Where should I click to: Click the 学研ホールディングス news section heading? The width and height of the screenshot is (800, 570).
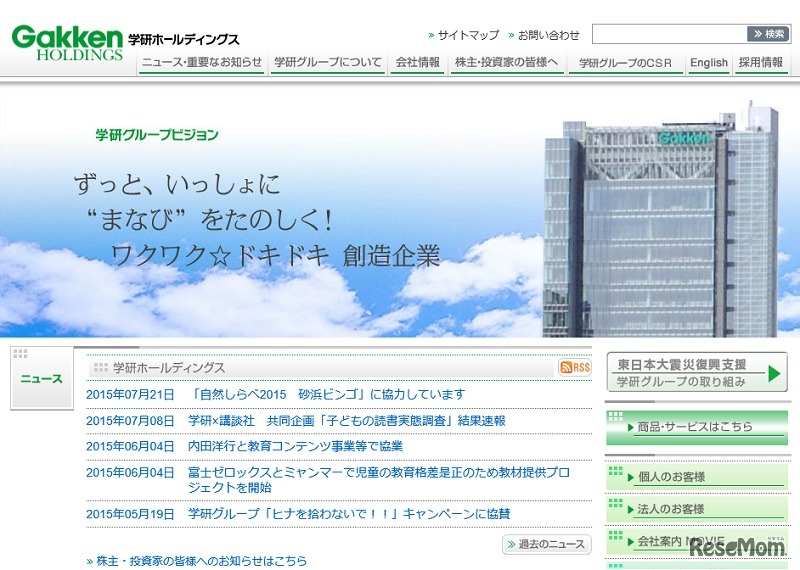coord(169,367)
